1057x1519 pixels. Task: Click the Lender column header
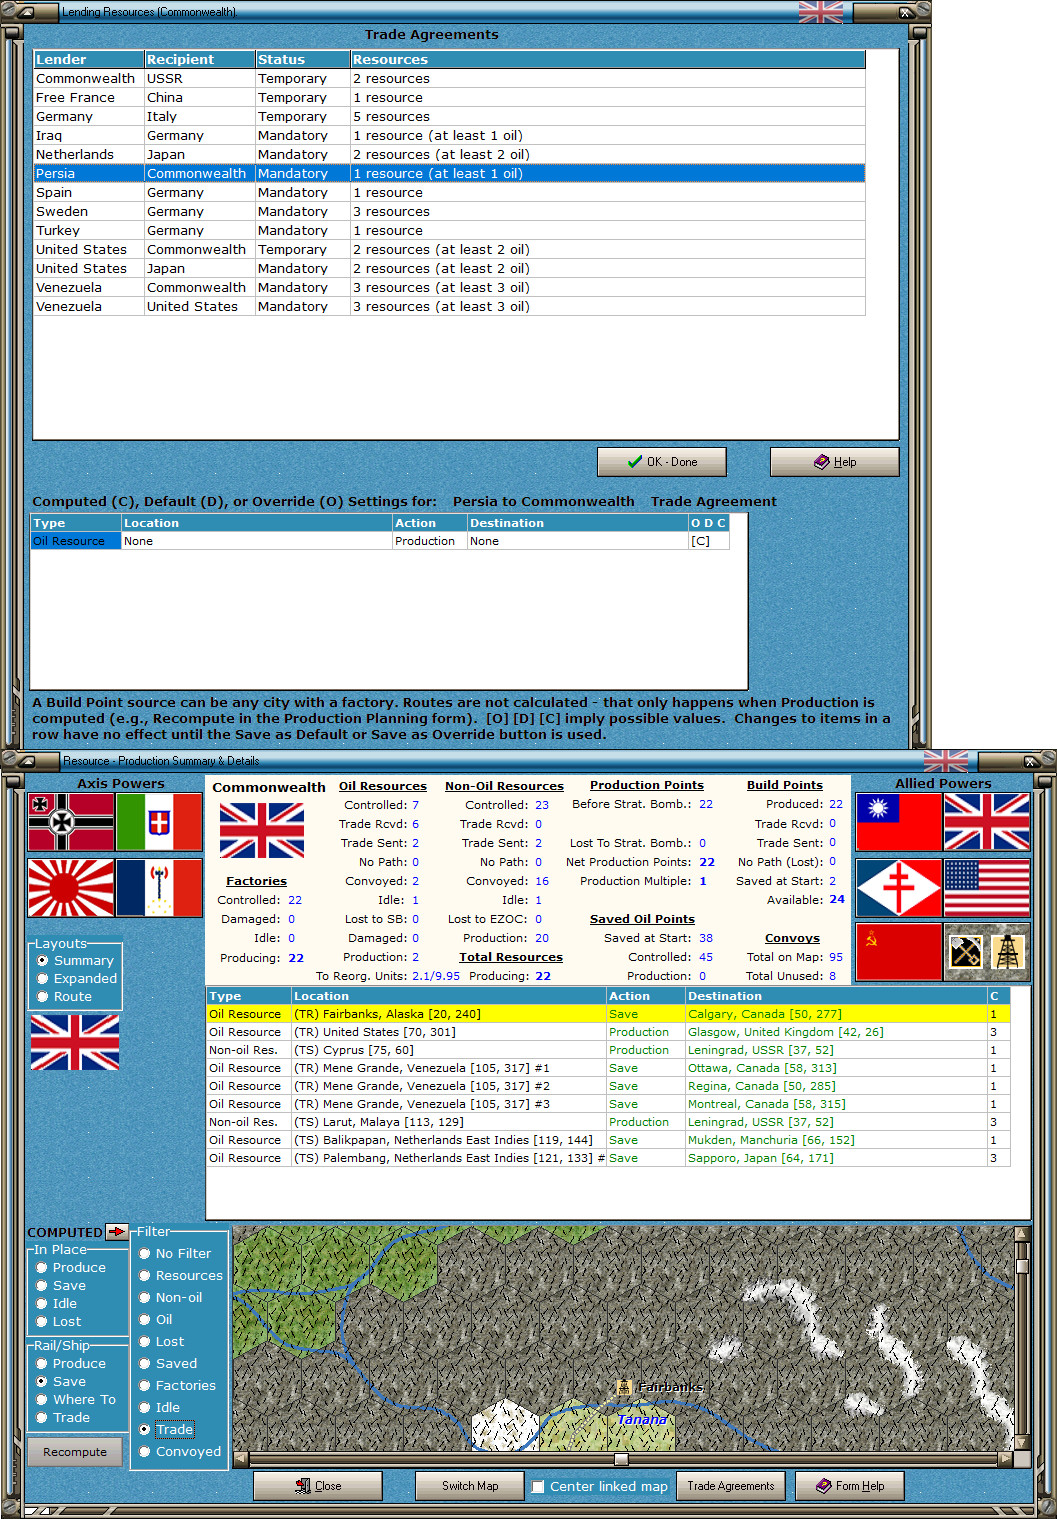89,60
